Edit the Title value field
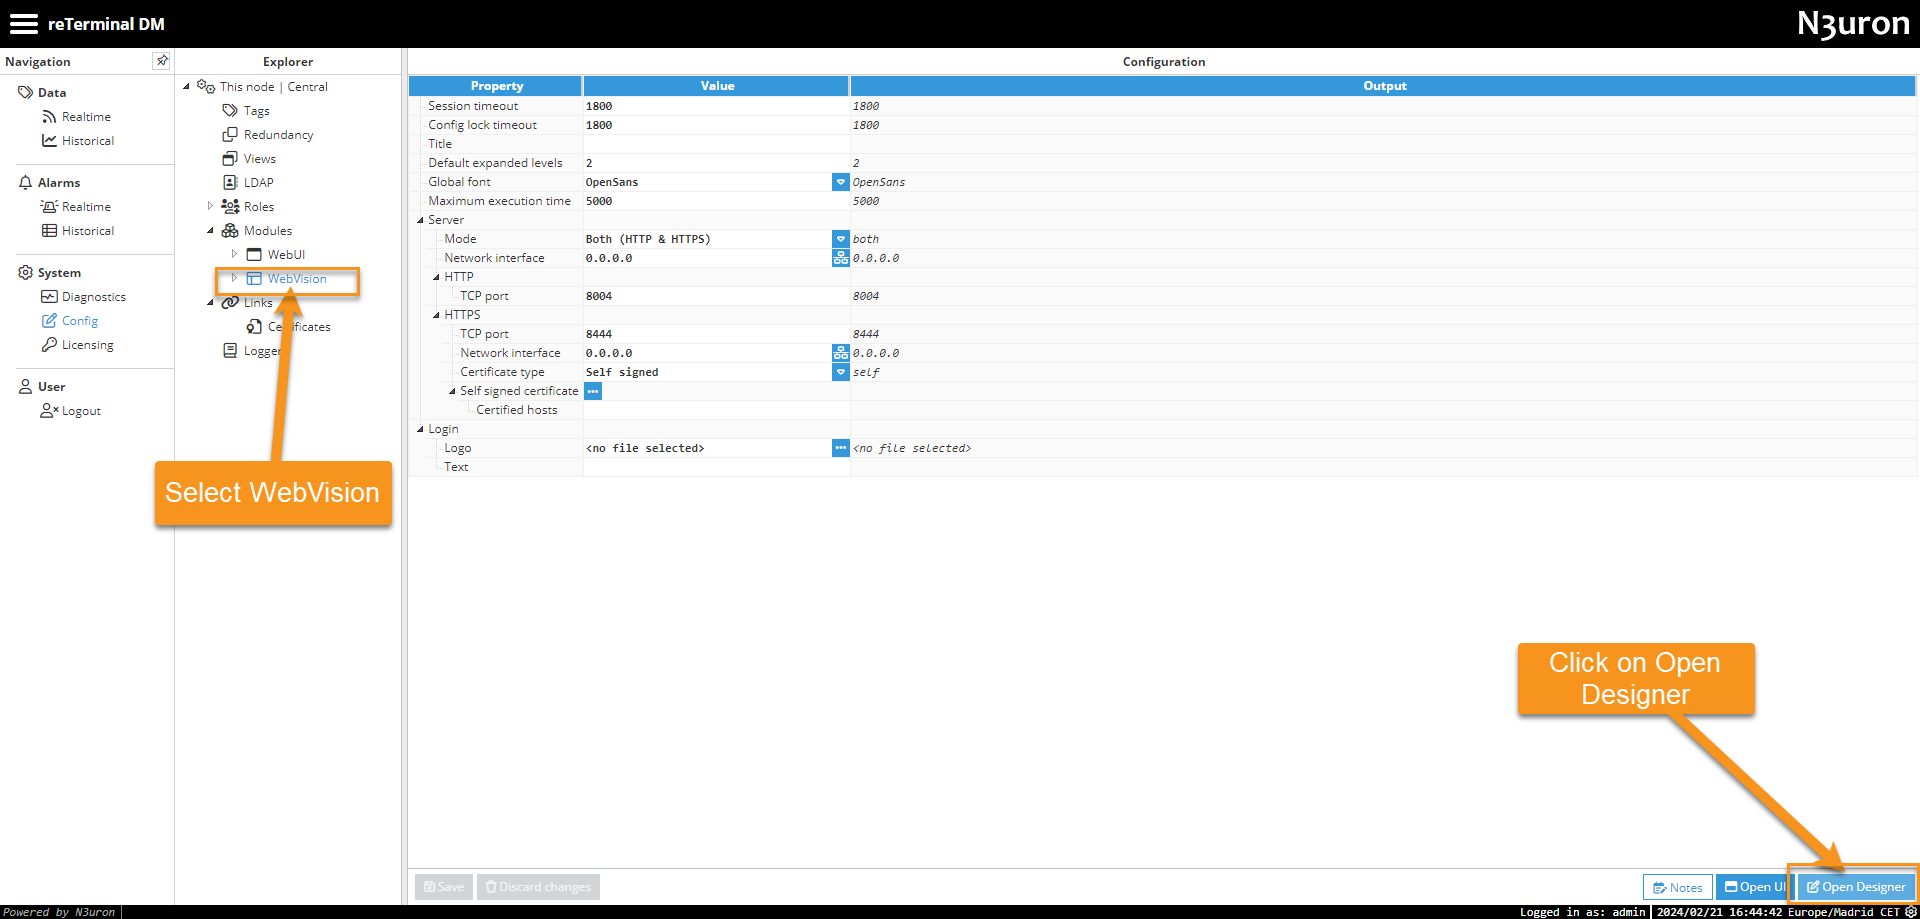 pos(716,144)
